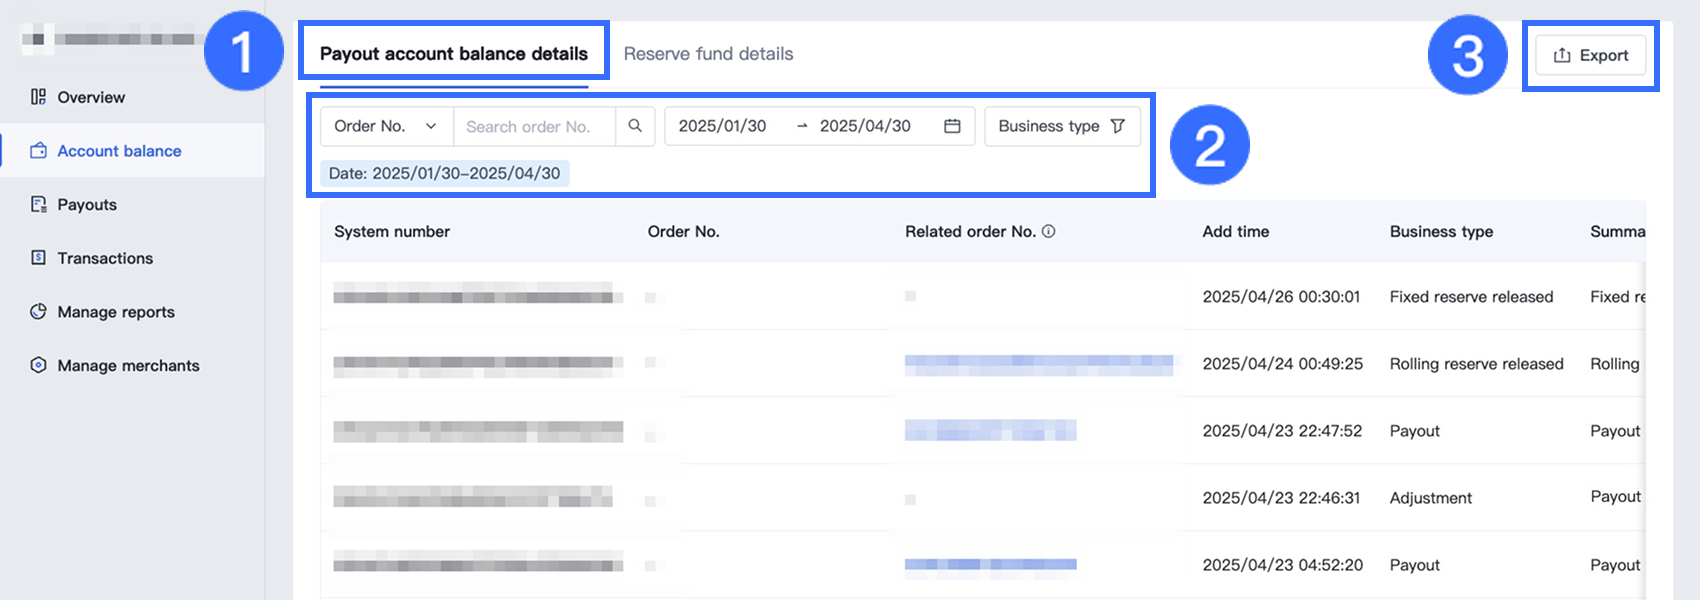
Task: Click the Overview sidebar icon
Action: tap(38, 97)
